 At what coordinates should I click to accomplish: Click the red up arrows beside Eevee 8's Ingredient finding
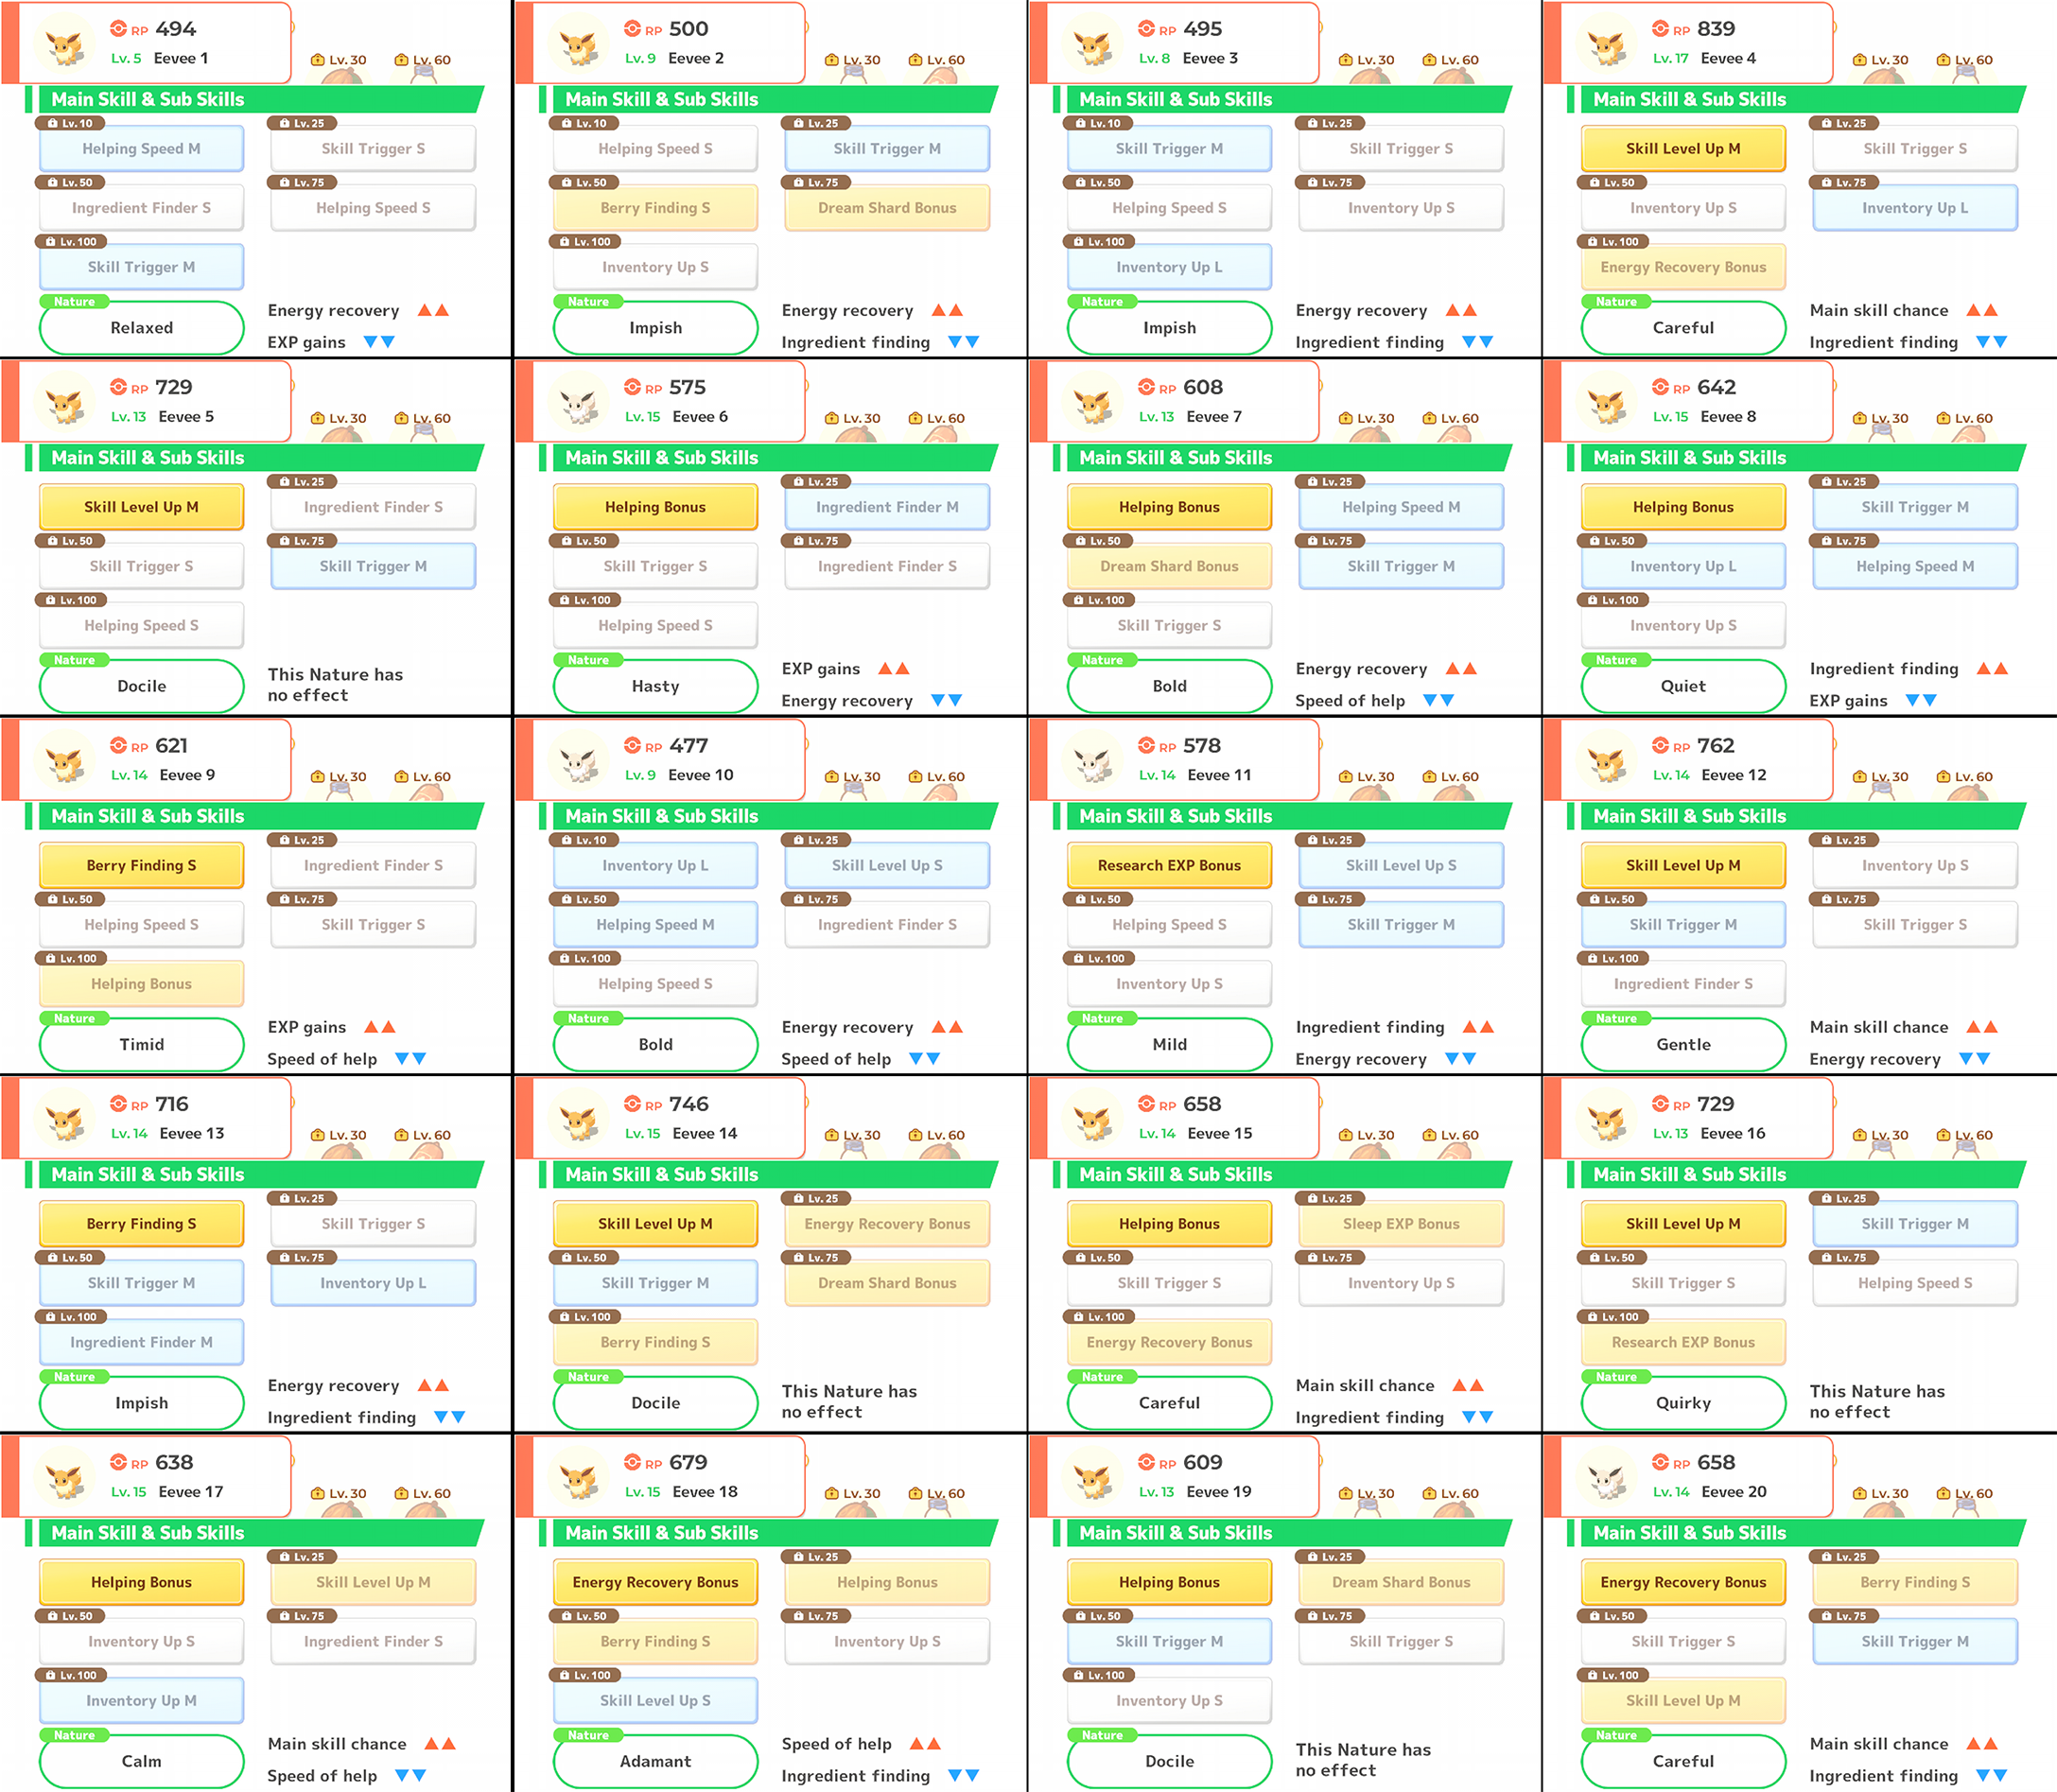coord(1991,669)
